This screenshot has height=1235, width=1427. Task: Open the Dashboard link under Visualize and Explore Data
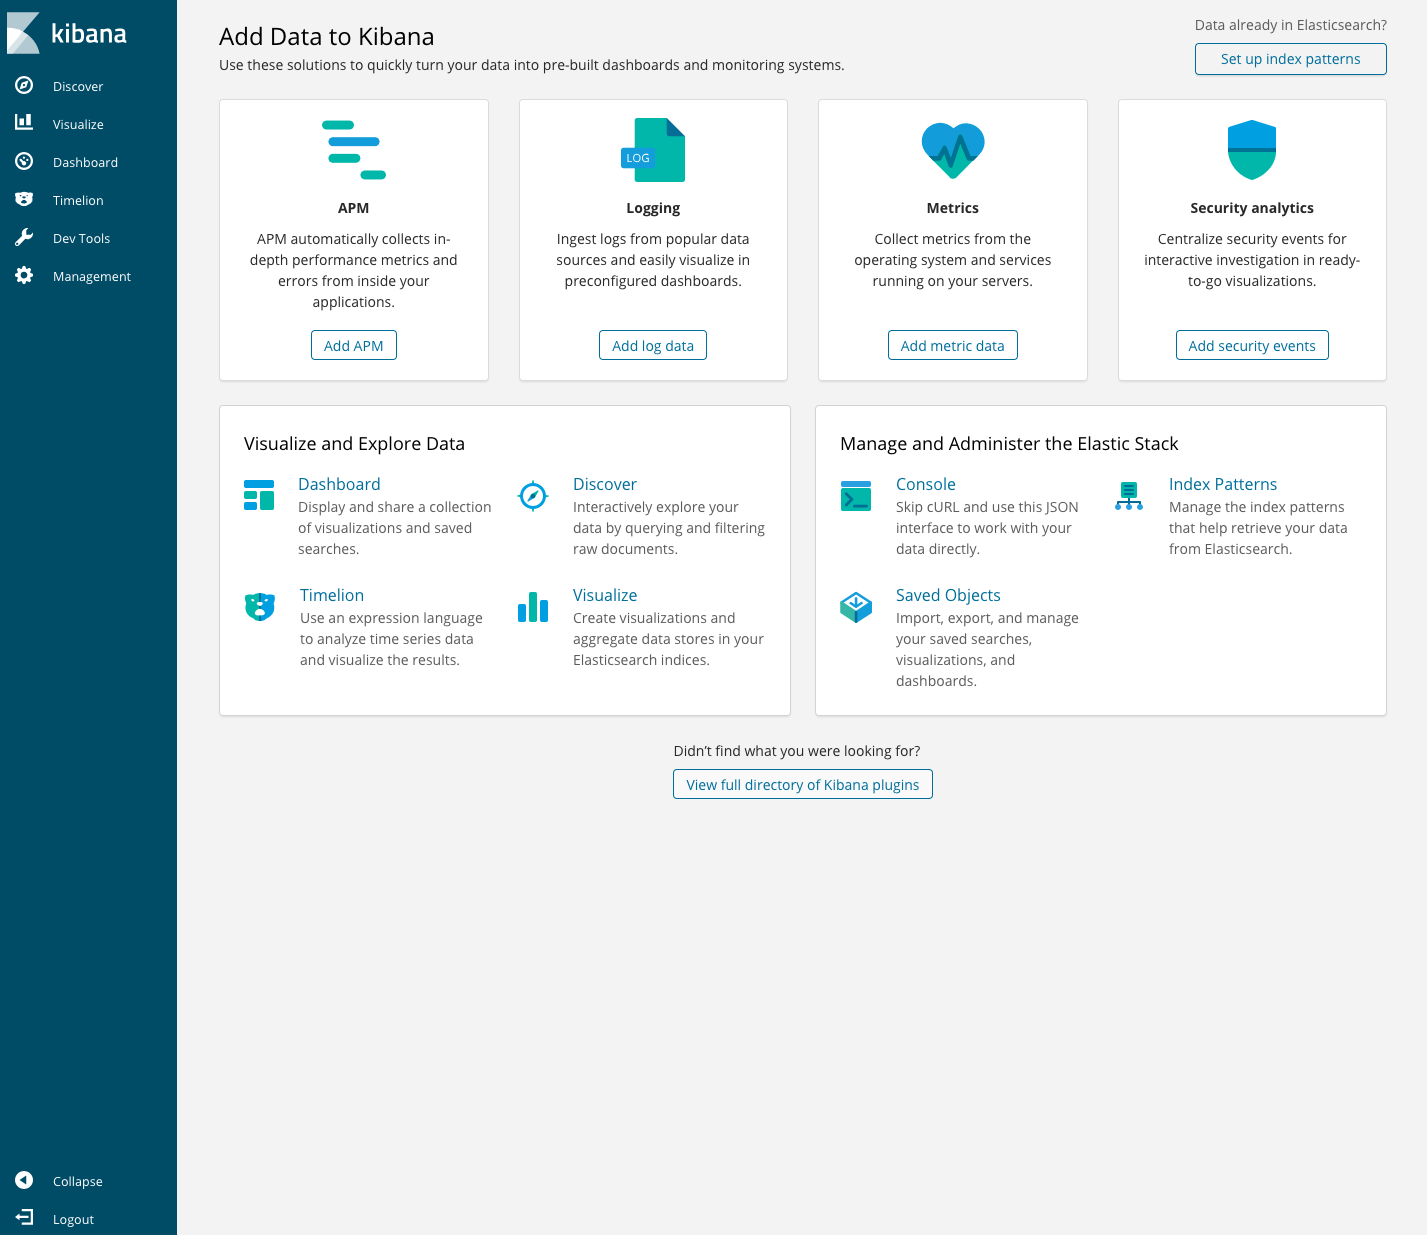tap(339, 484)
